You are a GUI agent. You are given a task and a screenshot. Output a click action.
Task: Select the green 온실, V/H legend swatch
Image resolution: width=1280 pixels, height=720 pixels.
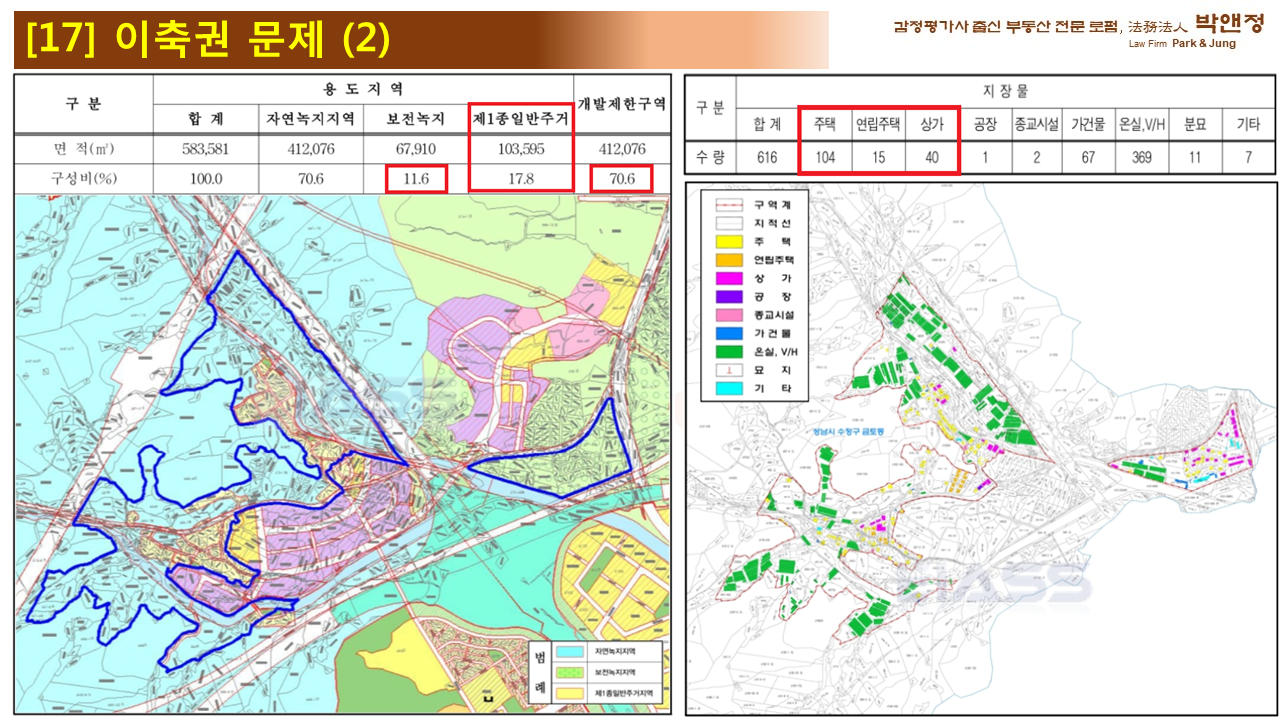(x=727, y=352)
